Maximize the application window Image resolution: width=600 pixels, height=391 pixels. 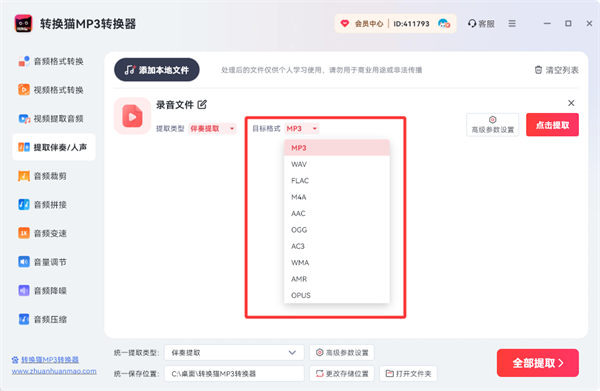click(x=568, y=24)
